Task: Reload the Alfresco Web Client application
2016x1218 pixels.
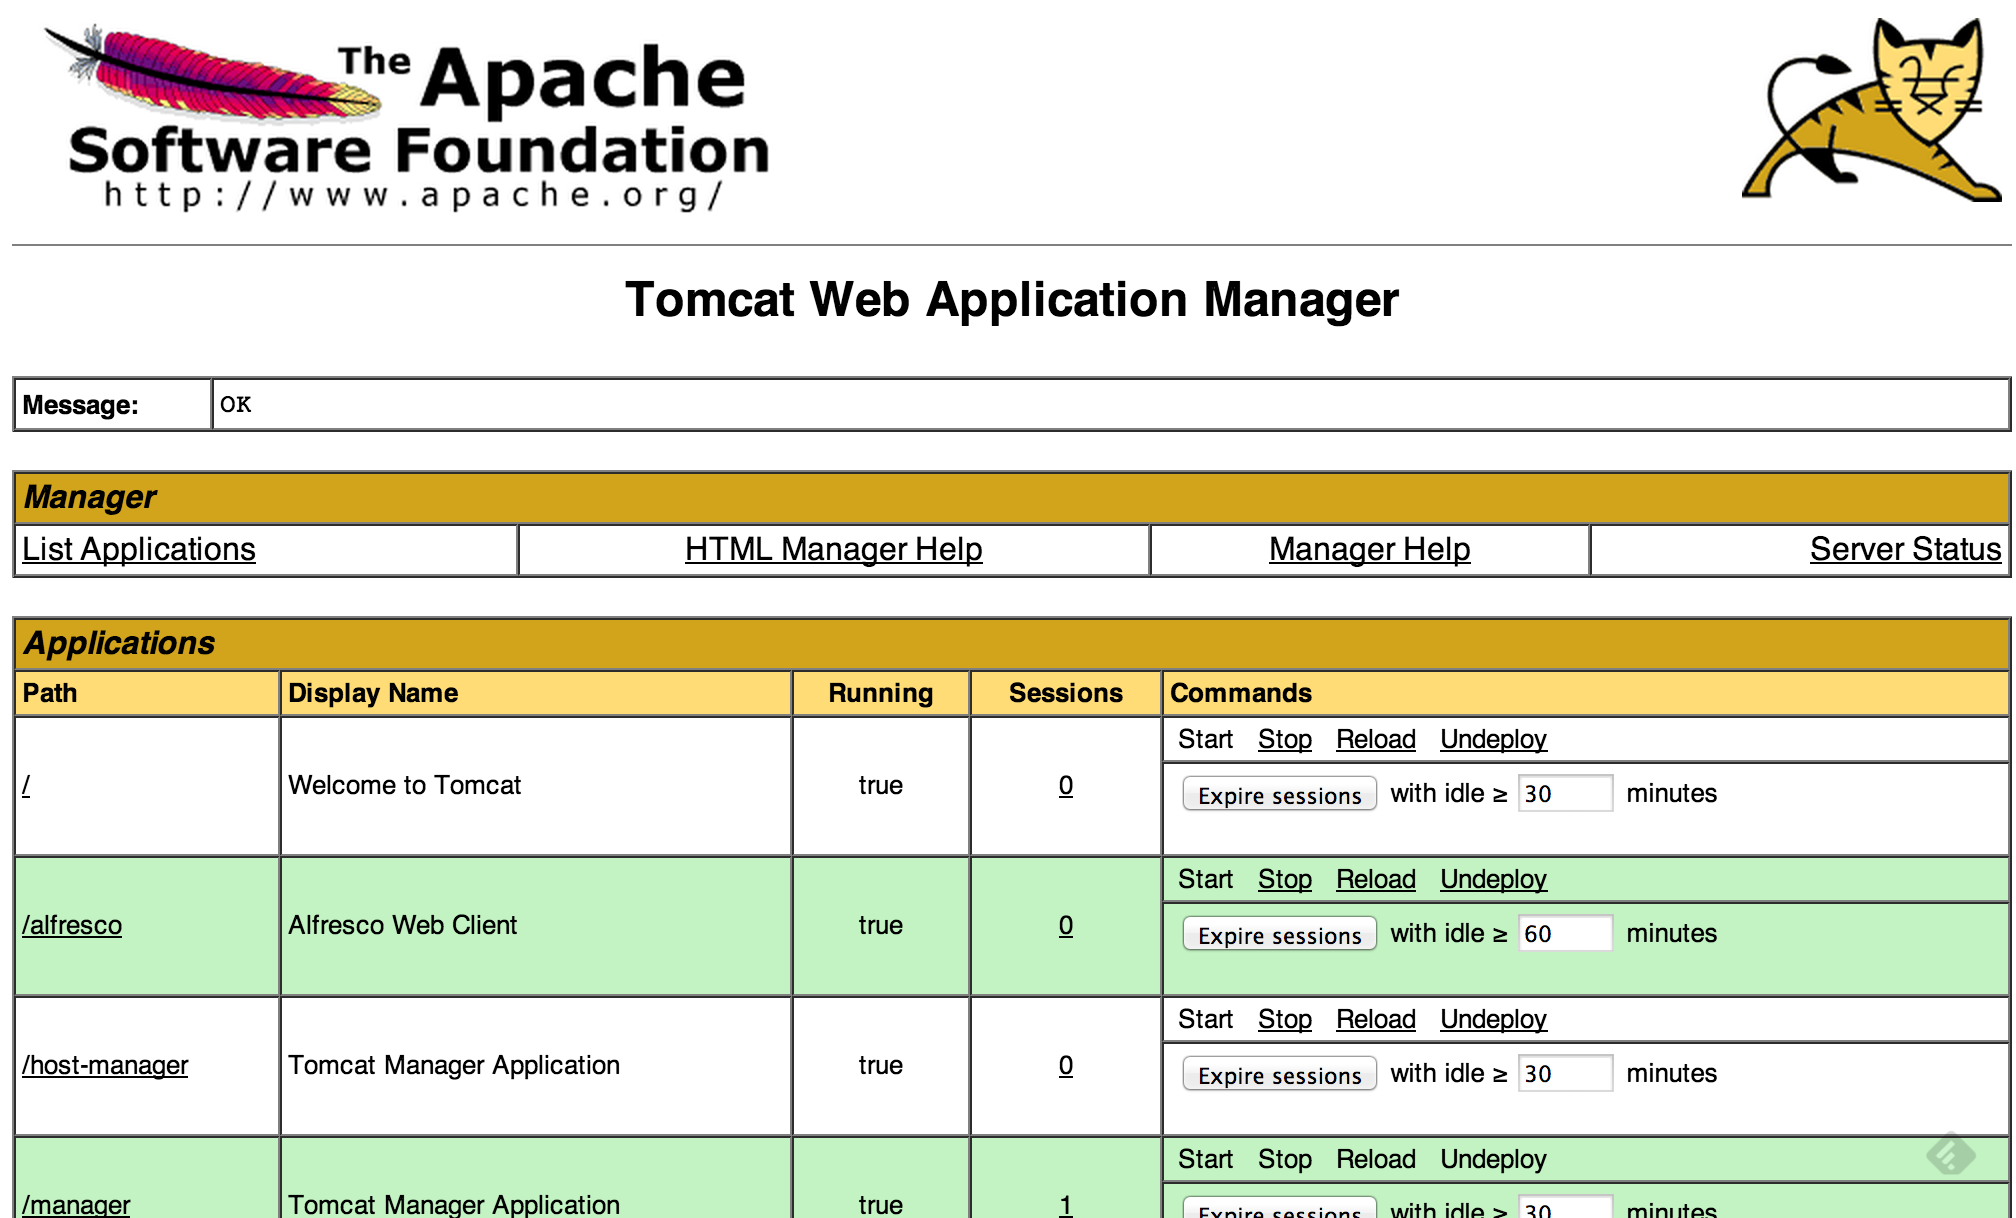Action: [x=1376, y=879]
